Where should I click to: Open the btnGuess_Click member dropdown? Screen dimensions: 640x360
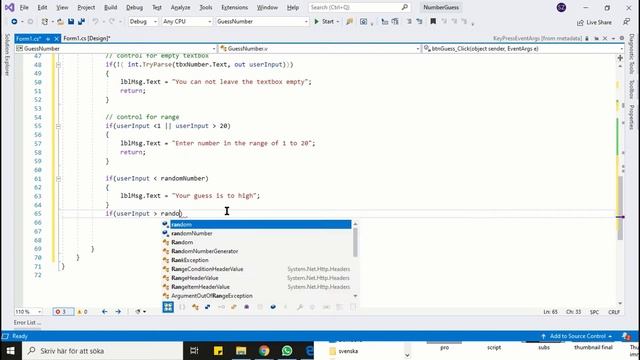[x=523, y=49]
